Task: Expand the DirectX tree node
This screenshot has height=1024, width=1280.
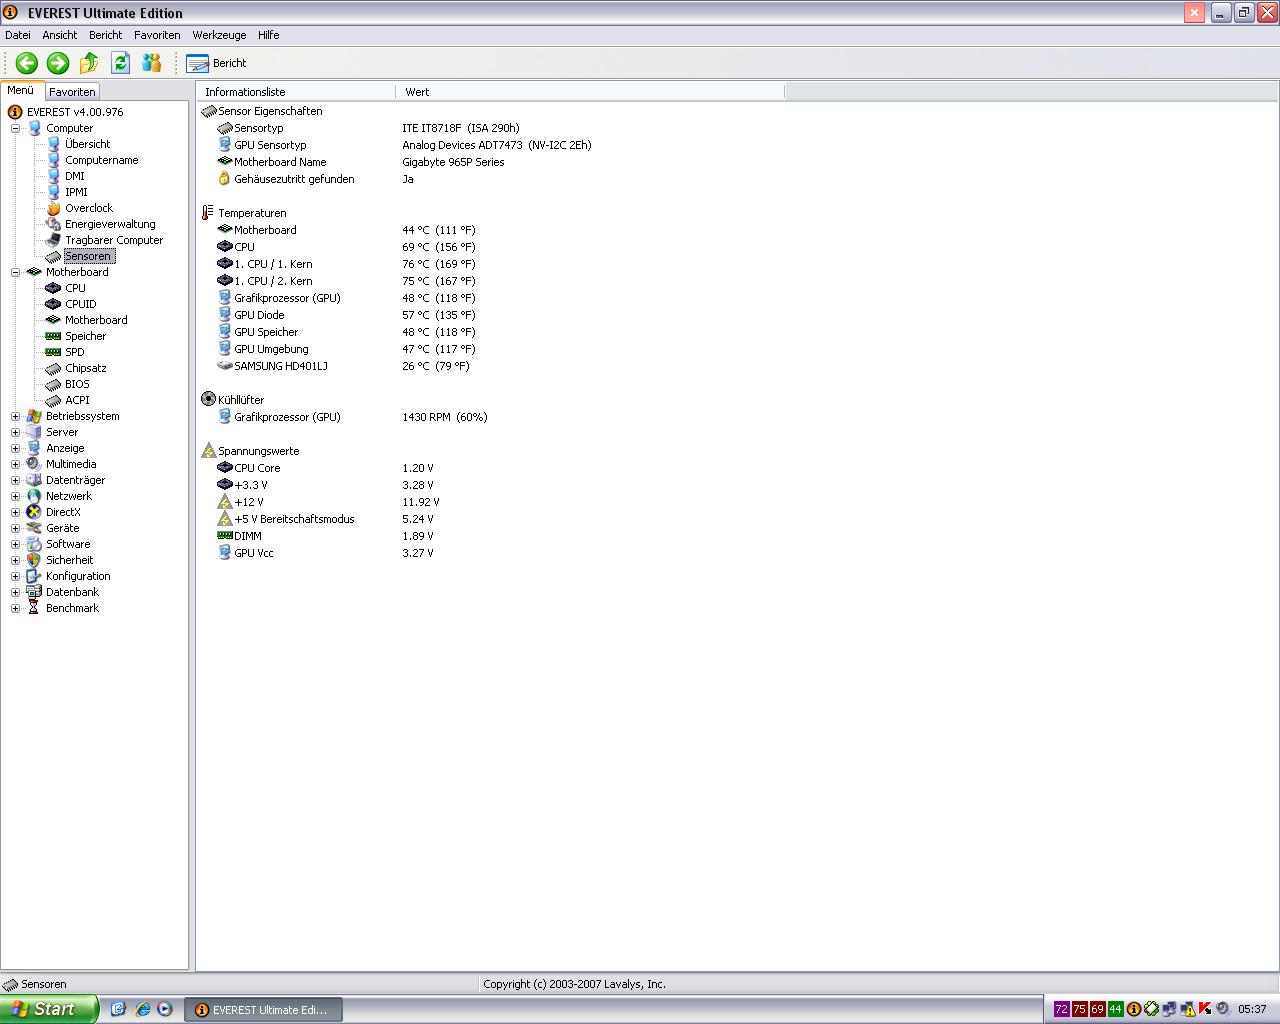Action: 15,512
